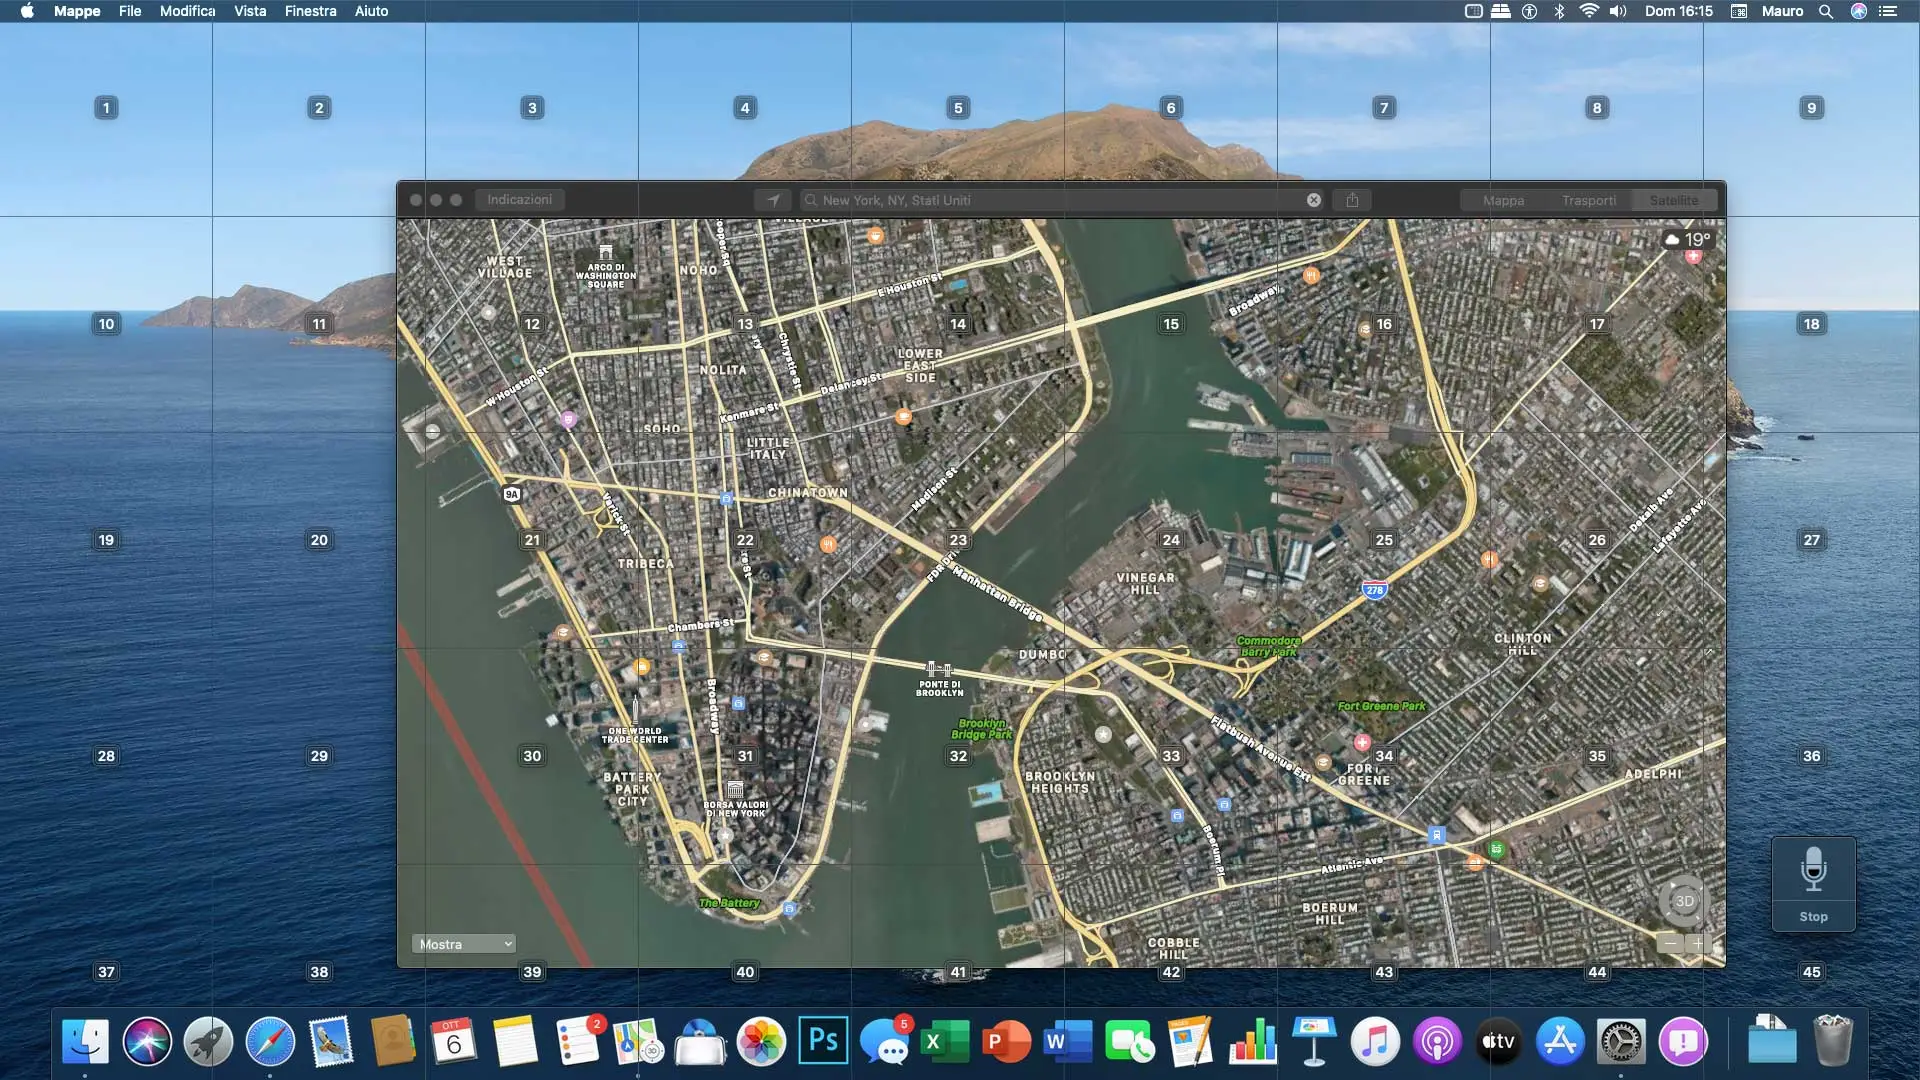The image size is (1920, 1080).
Task: Open Mail showing 5 unread messages
Action: [888, 1041]
